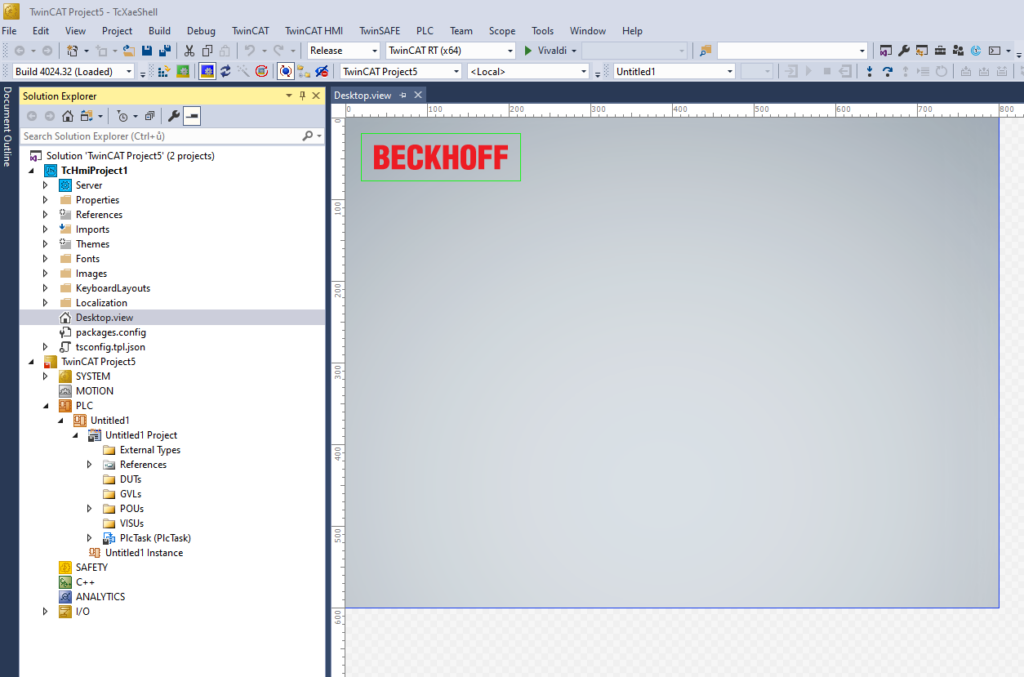Image resolution: width=1024 pixels, height=677 pixels.
Task: Click the Cut scissors icon
Action: 189,50
